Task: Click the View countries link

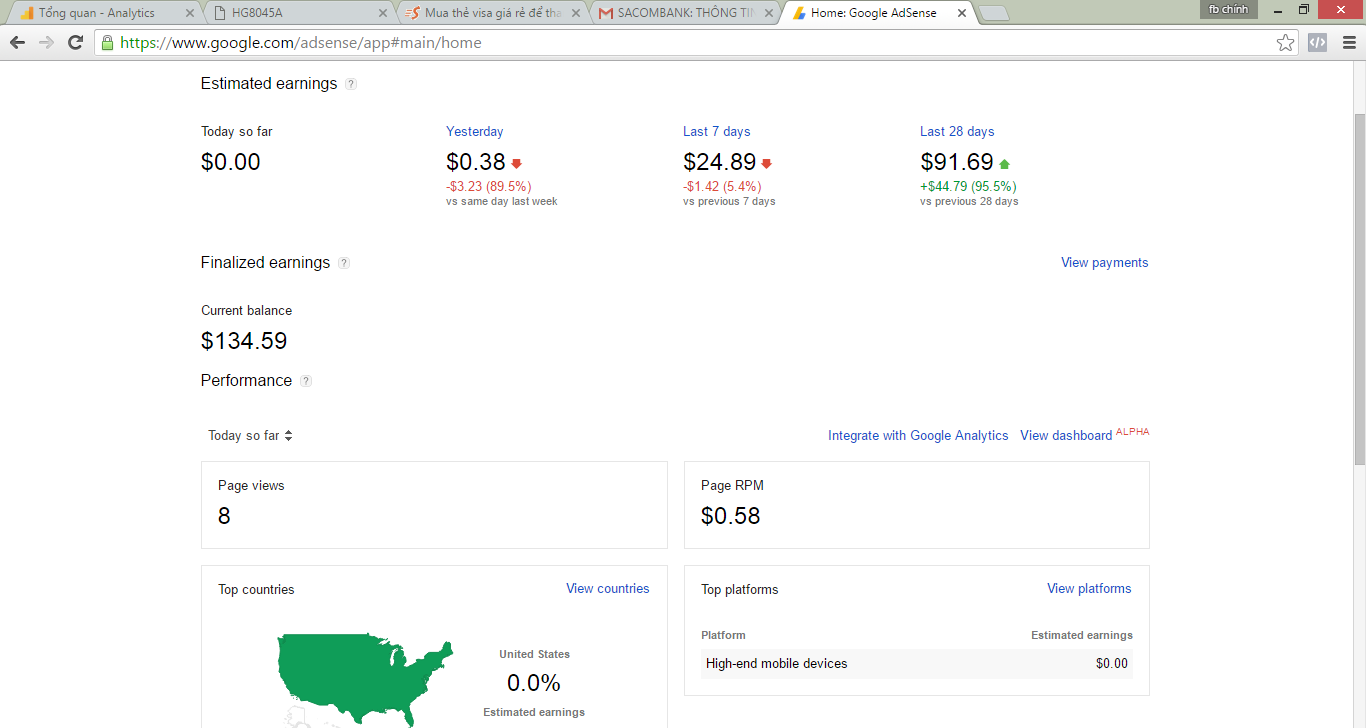Action: [607, 589]
